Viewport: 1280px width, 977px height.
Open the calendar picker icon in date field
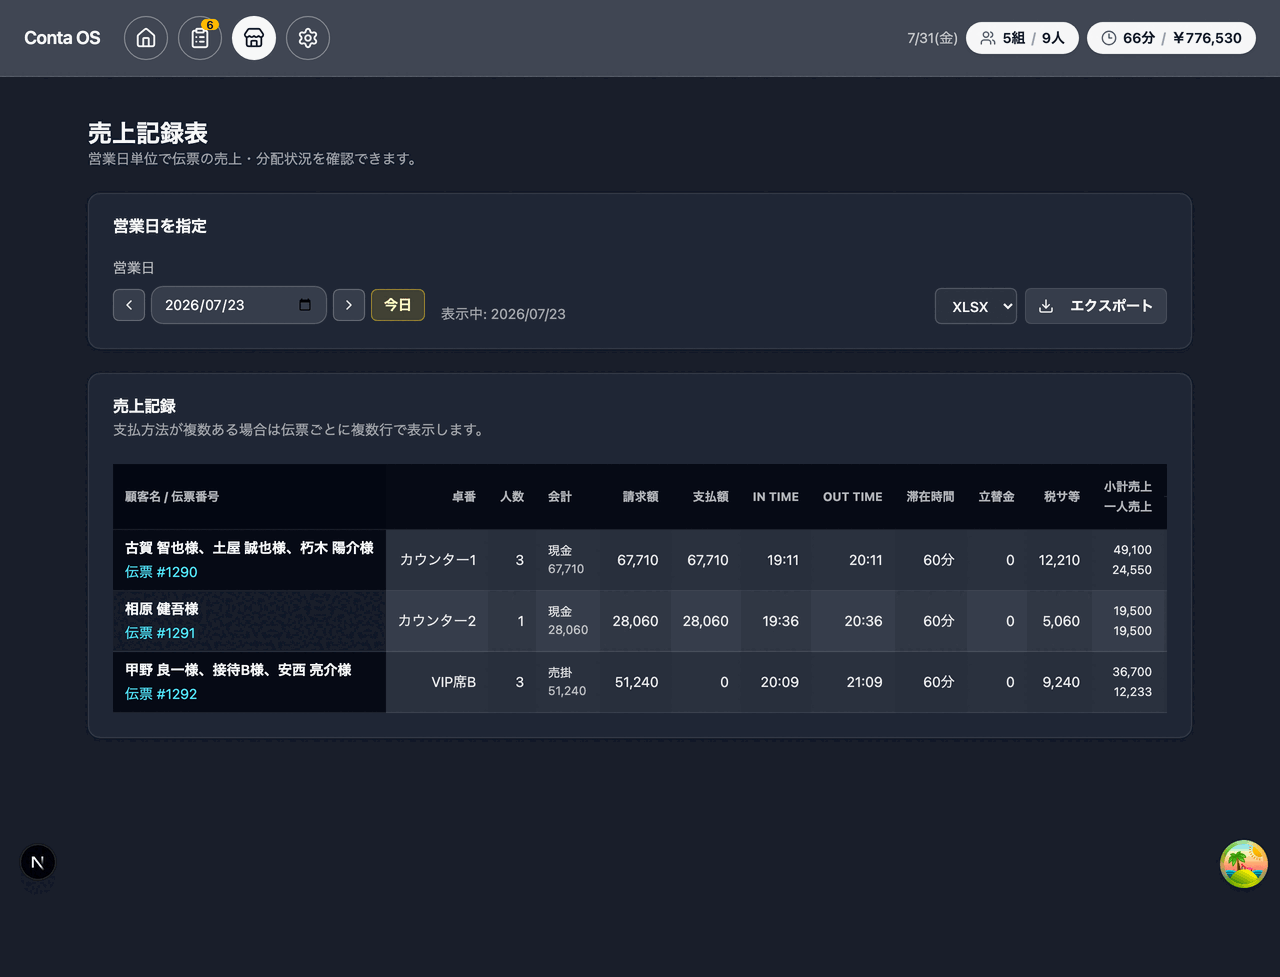tap(305, 305)
